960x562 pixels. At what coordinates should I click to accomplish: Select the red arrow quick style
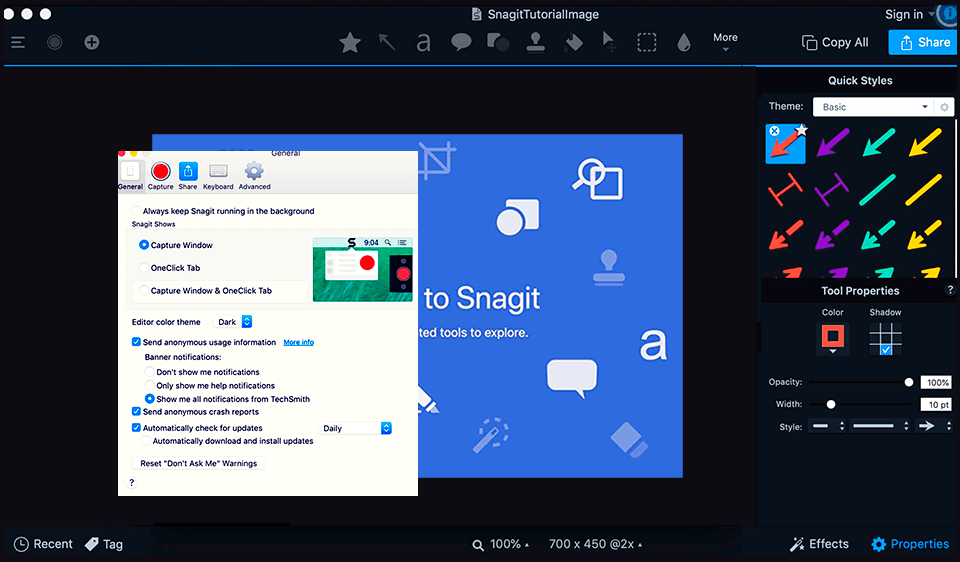786,144
